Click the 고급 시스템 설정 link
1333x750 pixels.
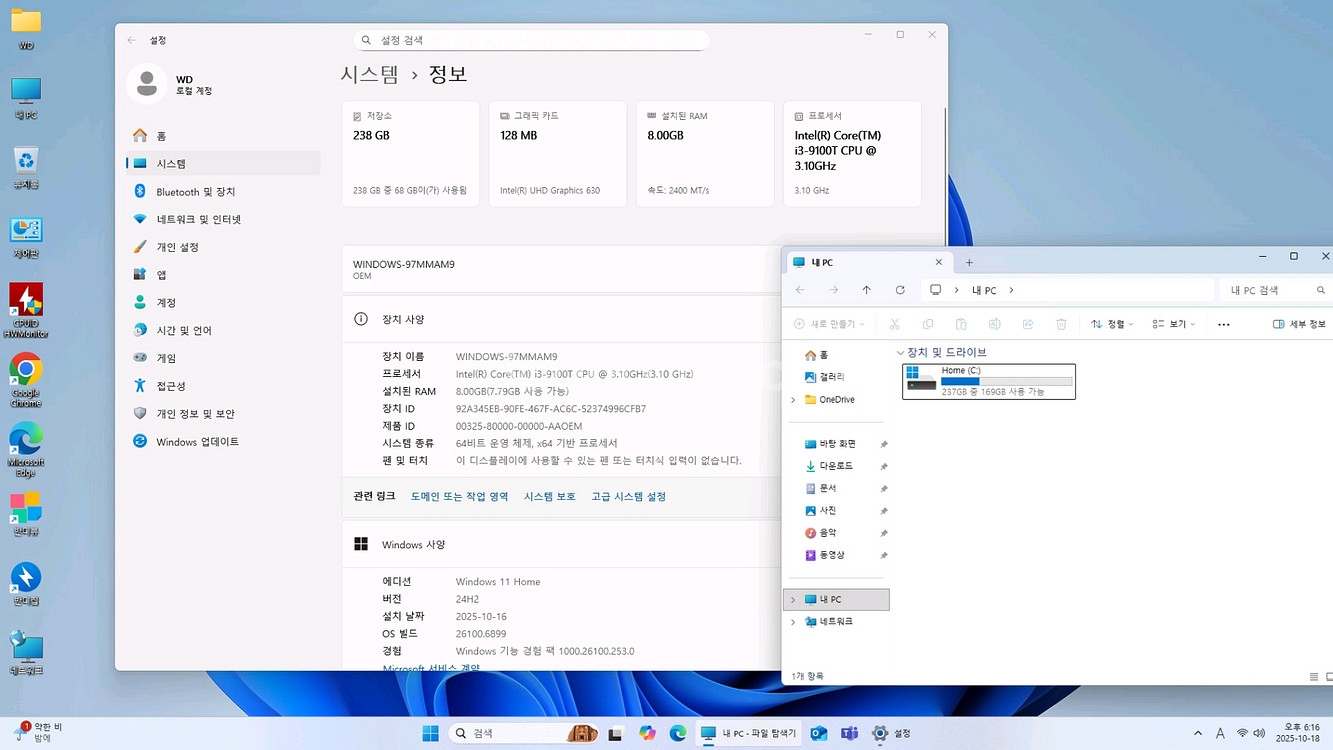(628, 496)
